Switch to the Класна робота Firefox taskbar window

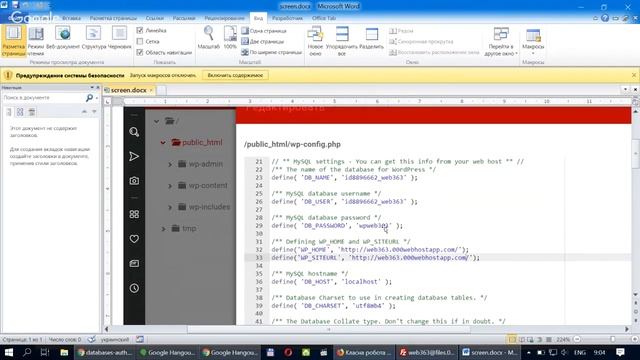(x=364, y=352)
